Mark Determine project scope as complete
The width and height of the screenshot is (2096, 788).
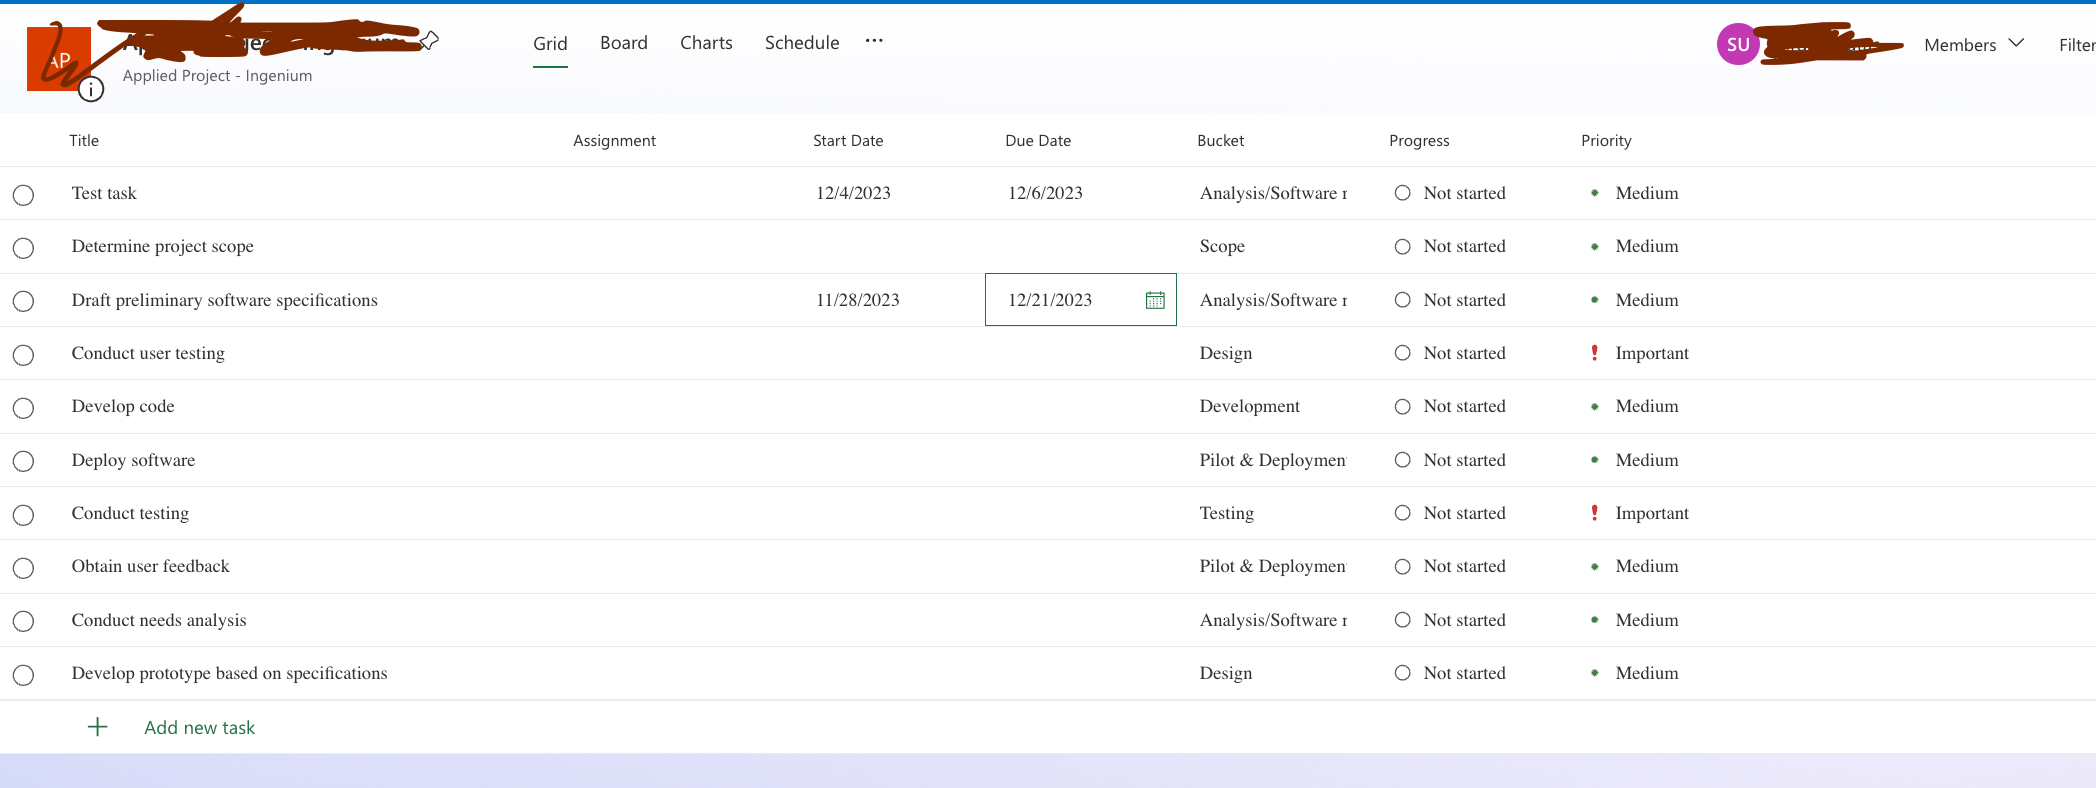(x=23, y=248)
